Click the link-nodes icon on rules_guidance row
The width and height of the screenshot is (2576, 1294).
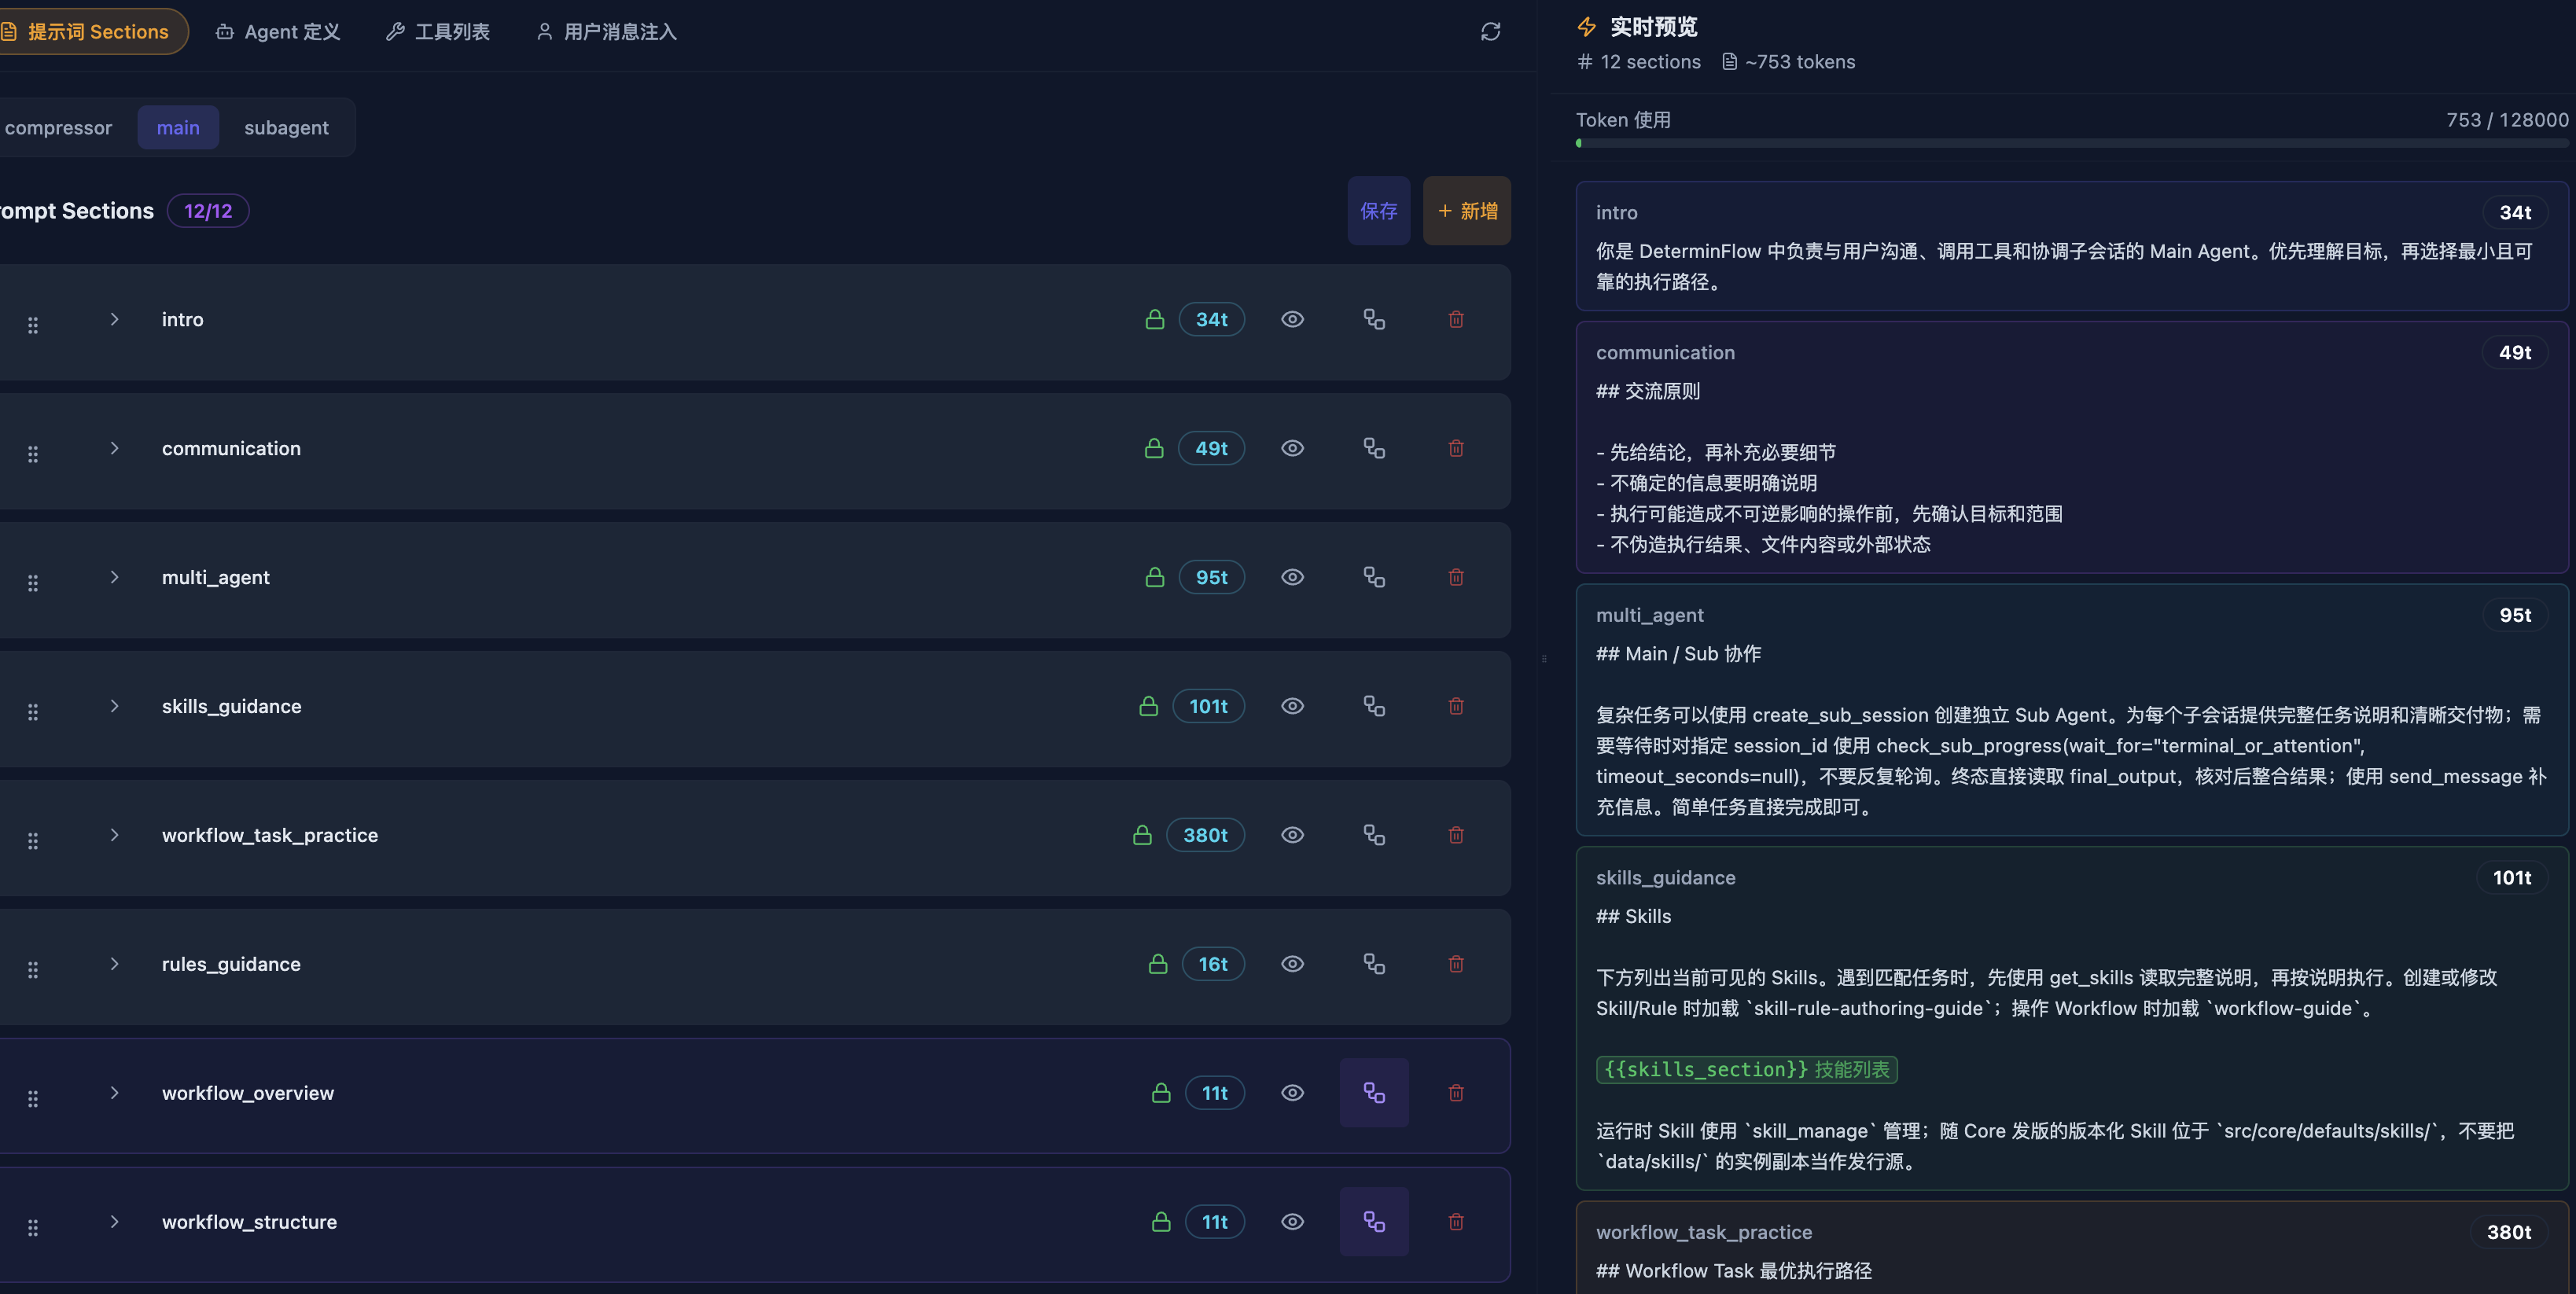pos(1374,964)
